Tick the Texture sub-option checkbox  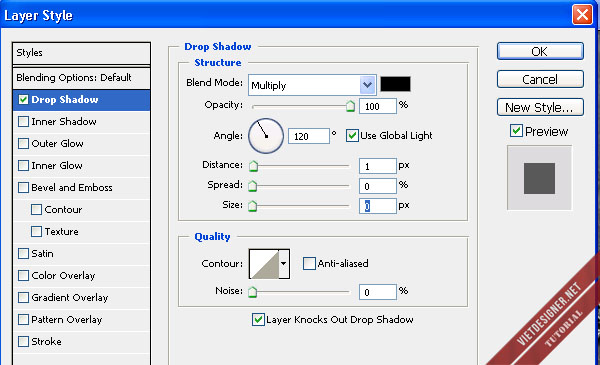[x=36, y=231]
